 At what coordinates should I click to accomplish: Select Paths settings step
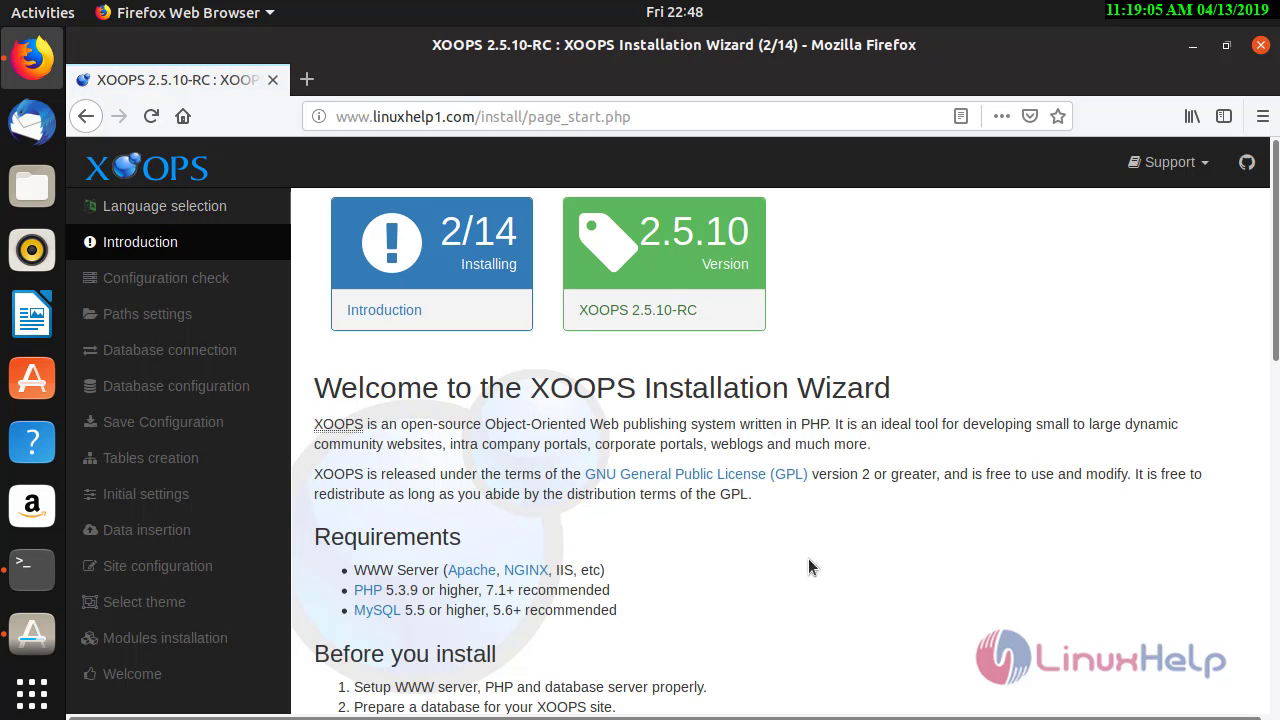coord(178,314)
